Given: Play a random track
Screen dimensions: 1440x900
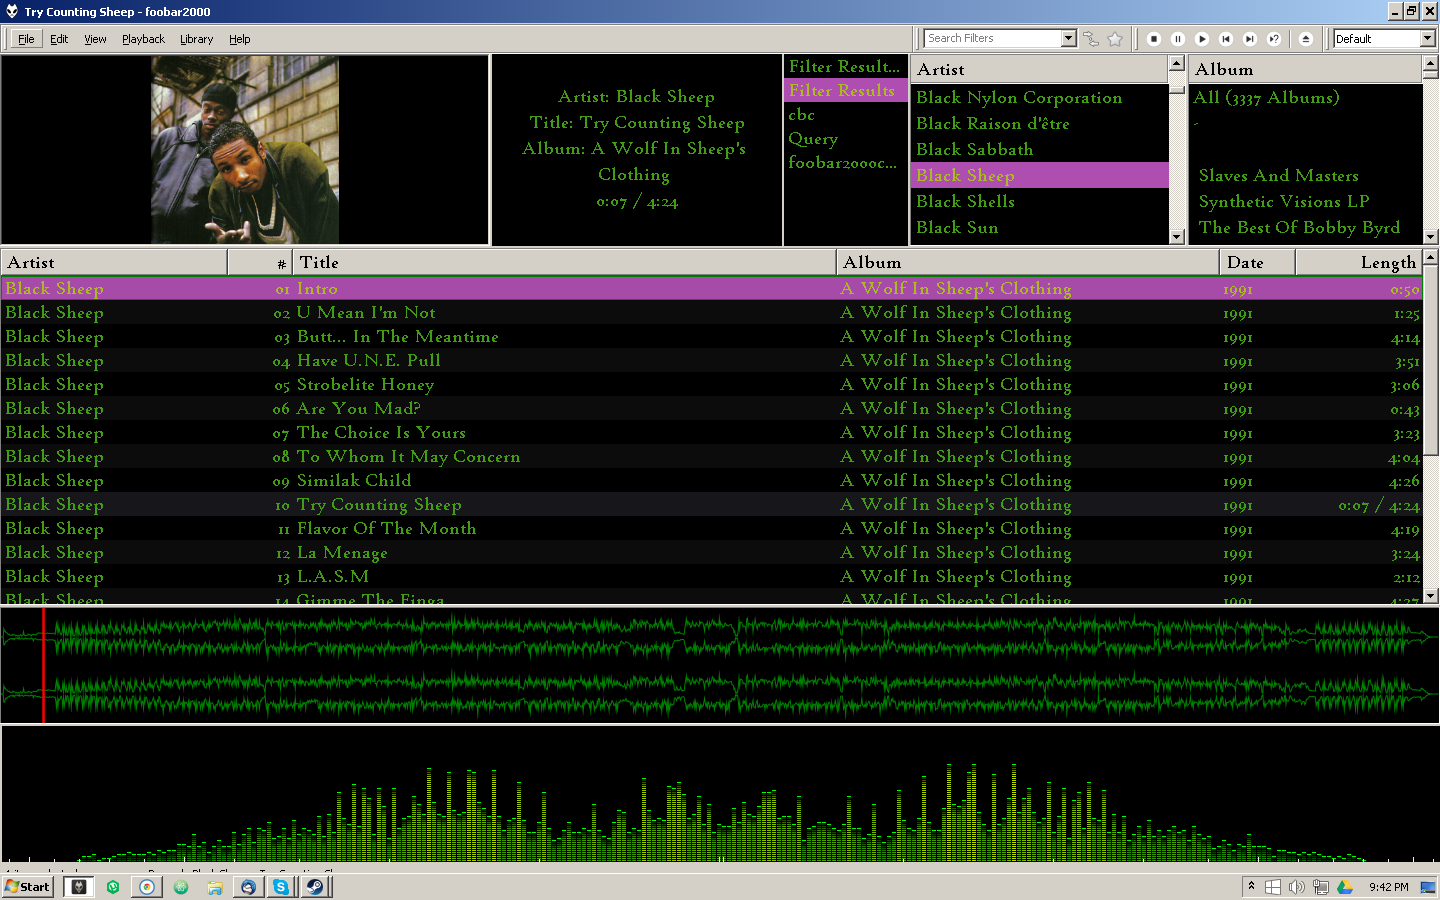Looking at the screenshot, I should 1274,39.
